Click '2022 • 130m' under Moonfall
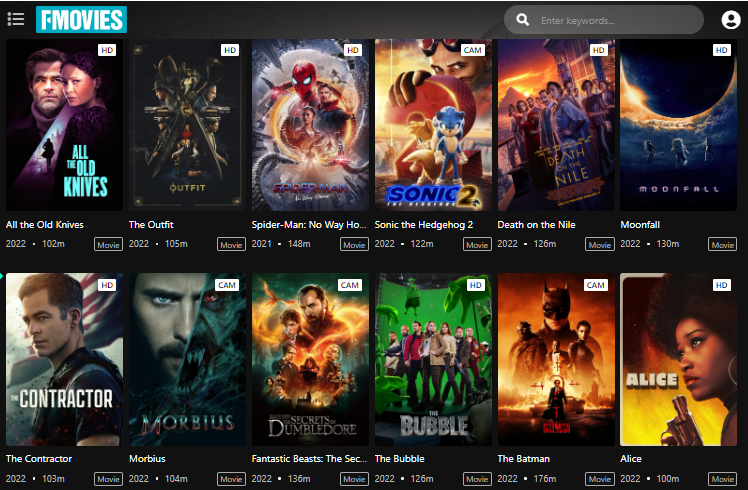 [650, 244]
